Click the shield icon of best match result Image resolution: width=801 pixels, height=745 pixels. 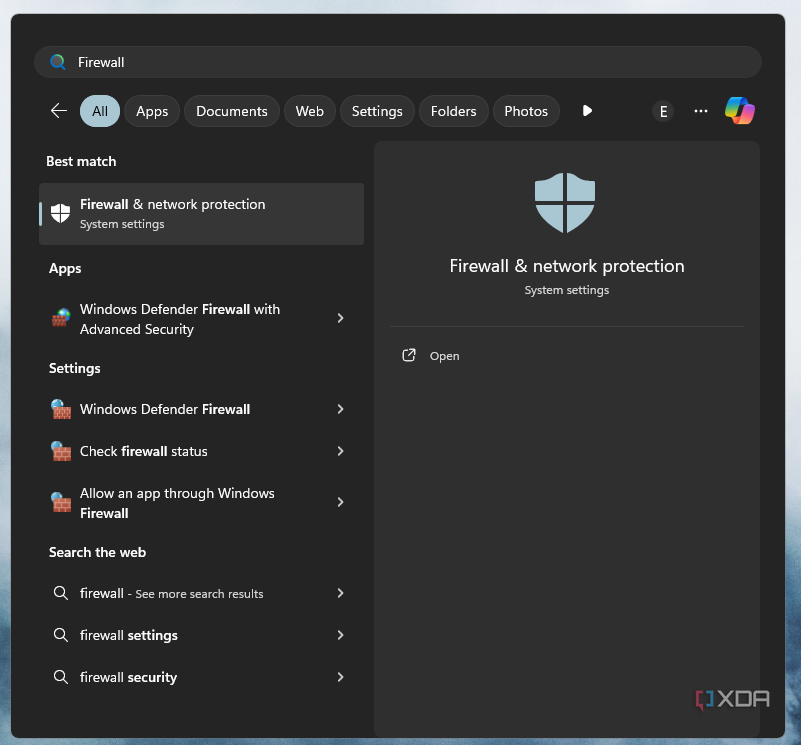pyautogui.click(x=60, y=213)
